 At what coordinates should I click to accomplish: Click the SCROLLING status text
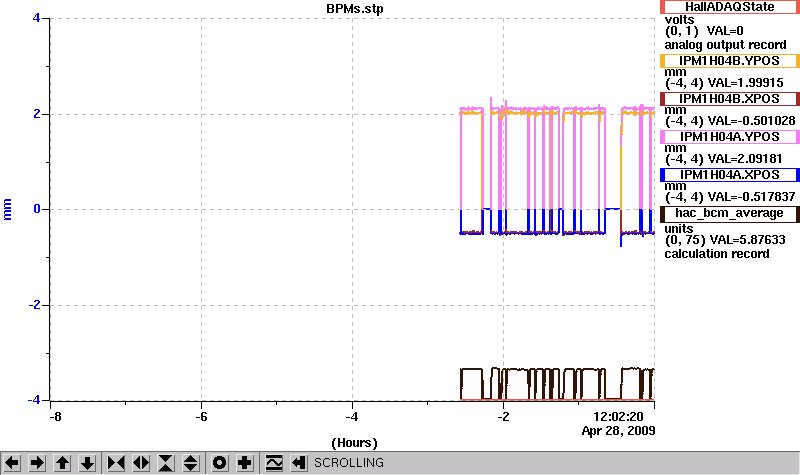pos(348,463)
